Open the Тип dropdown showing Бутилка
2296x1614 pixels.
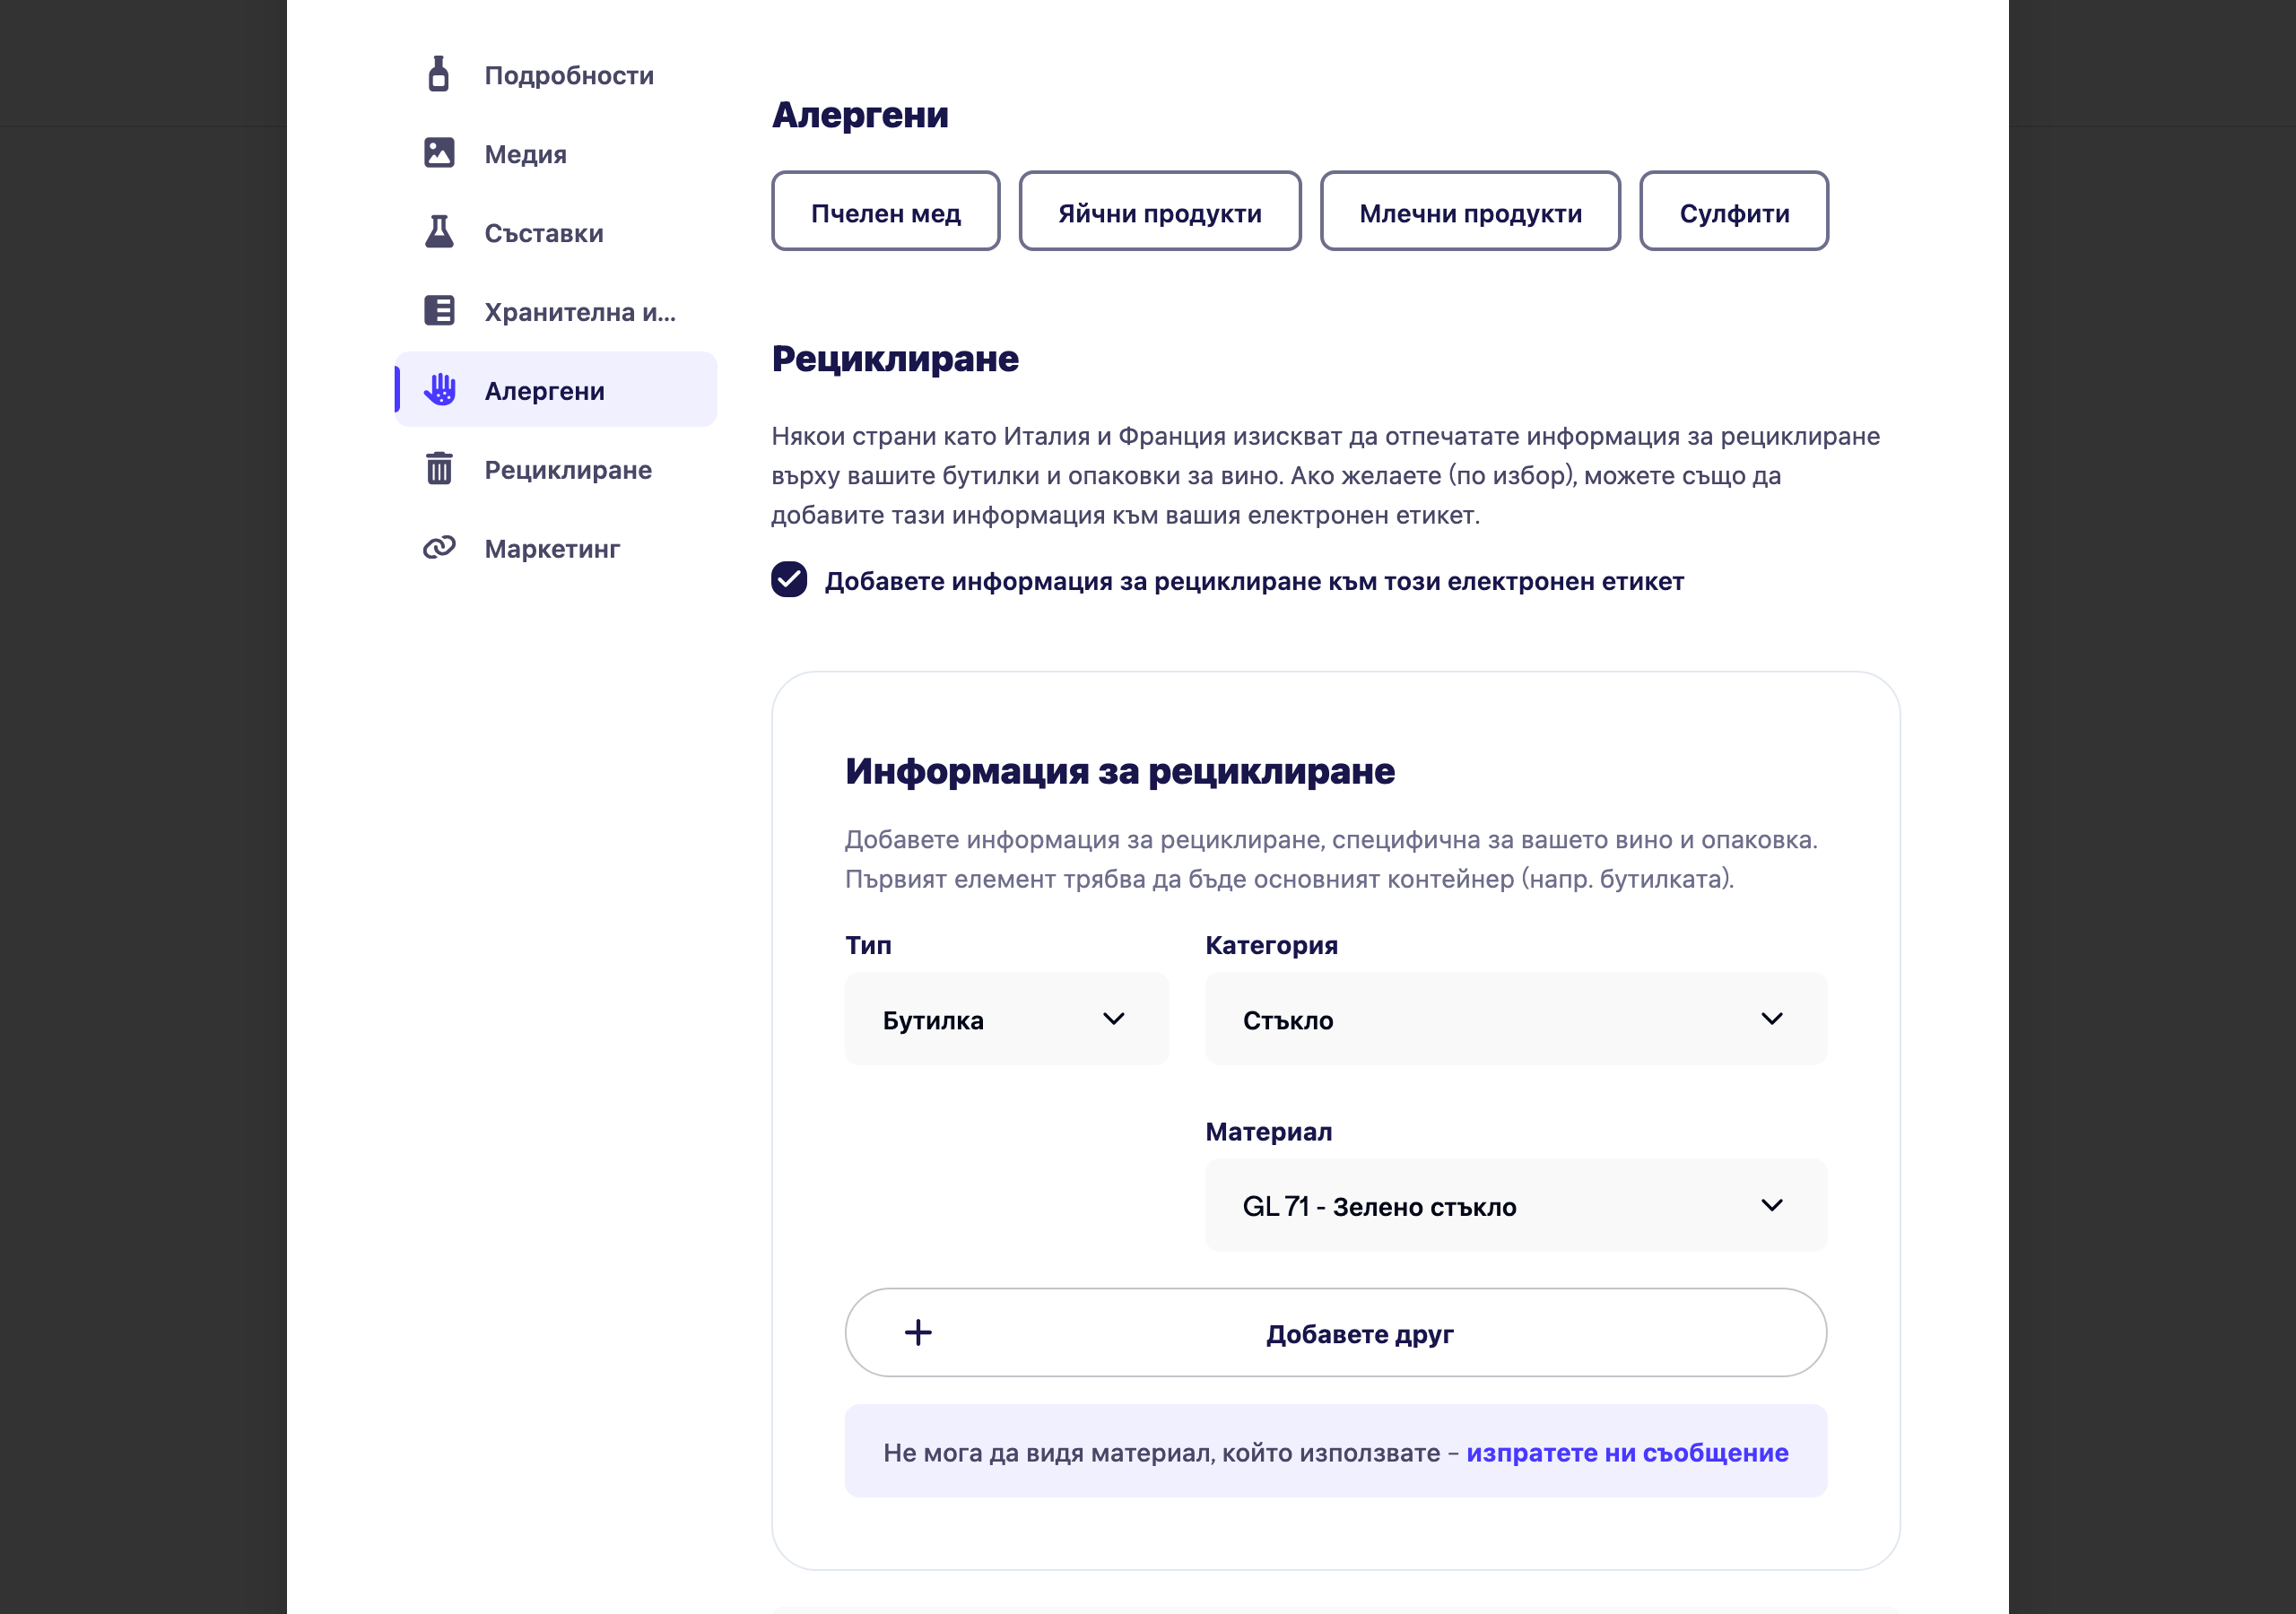click(x=1007, y=1019)
